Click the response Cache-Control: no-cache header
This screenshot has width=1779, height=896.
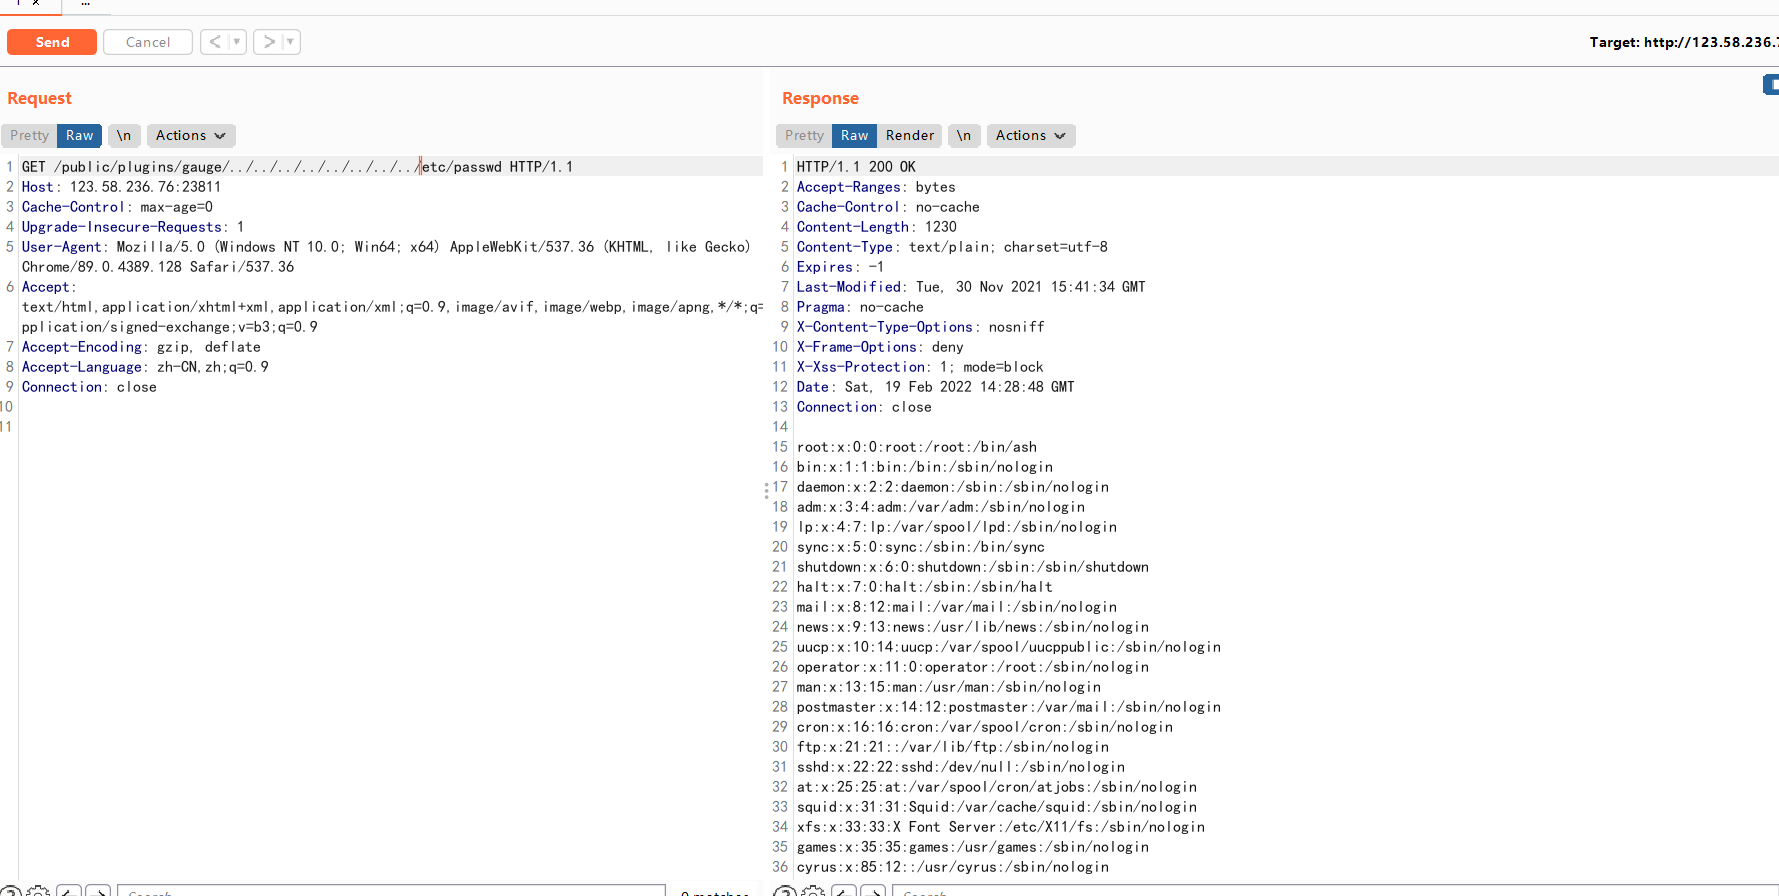pyautogui.click(x=888, y=207)
